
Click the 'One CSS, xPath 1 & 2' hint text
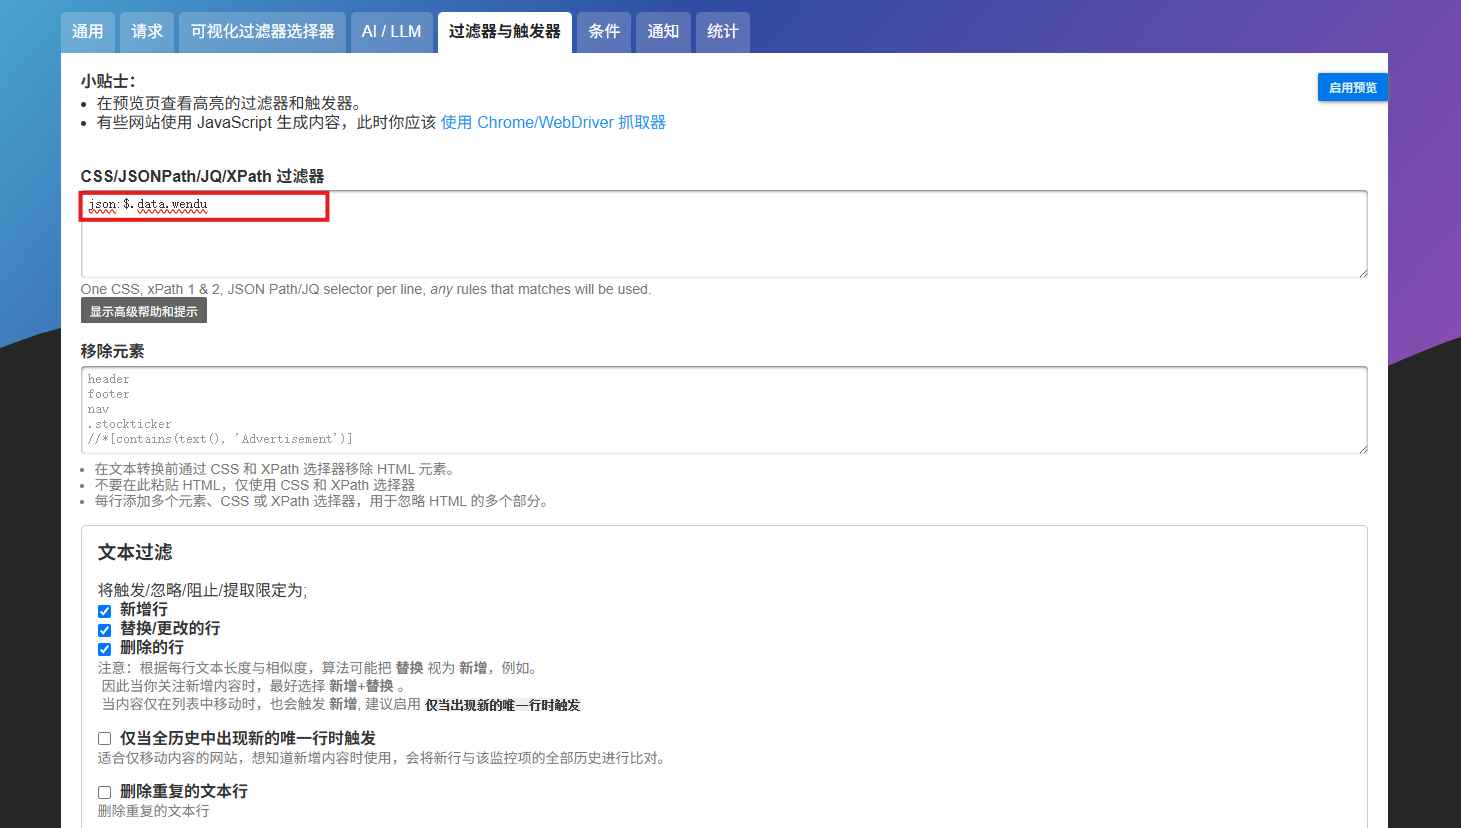click(366, 289)
